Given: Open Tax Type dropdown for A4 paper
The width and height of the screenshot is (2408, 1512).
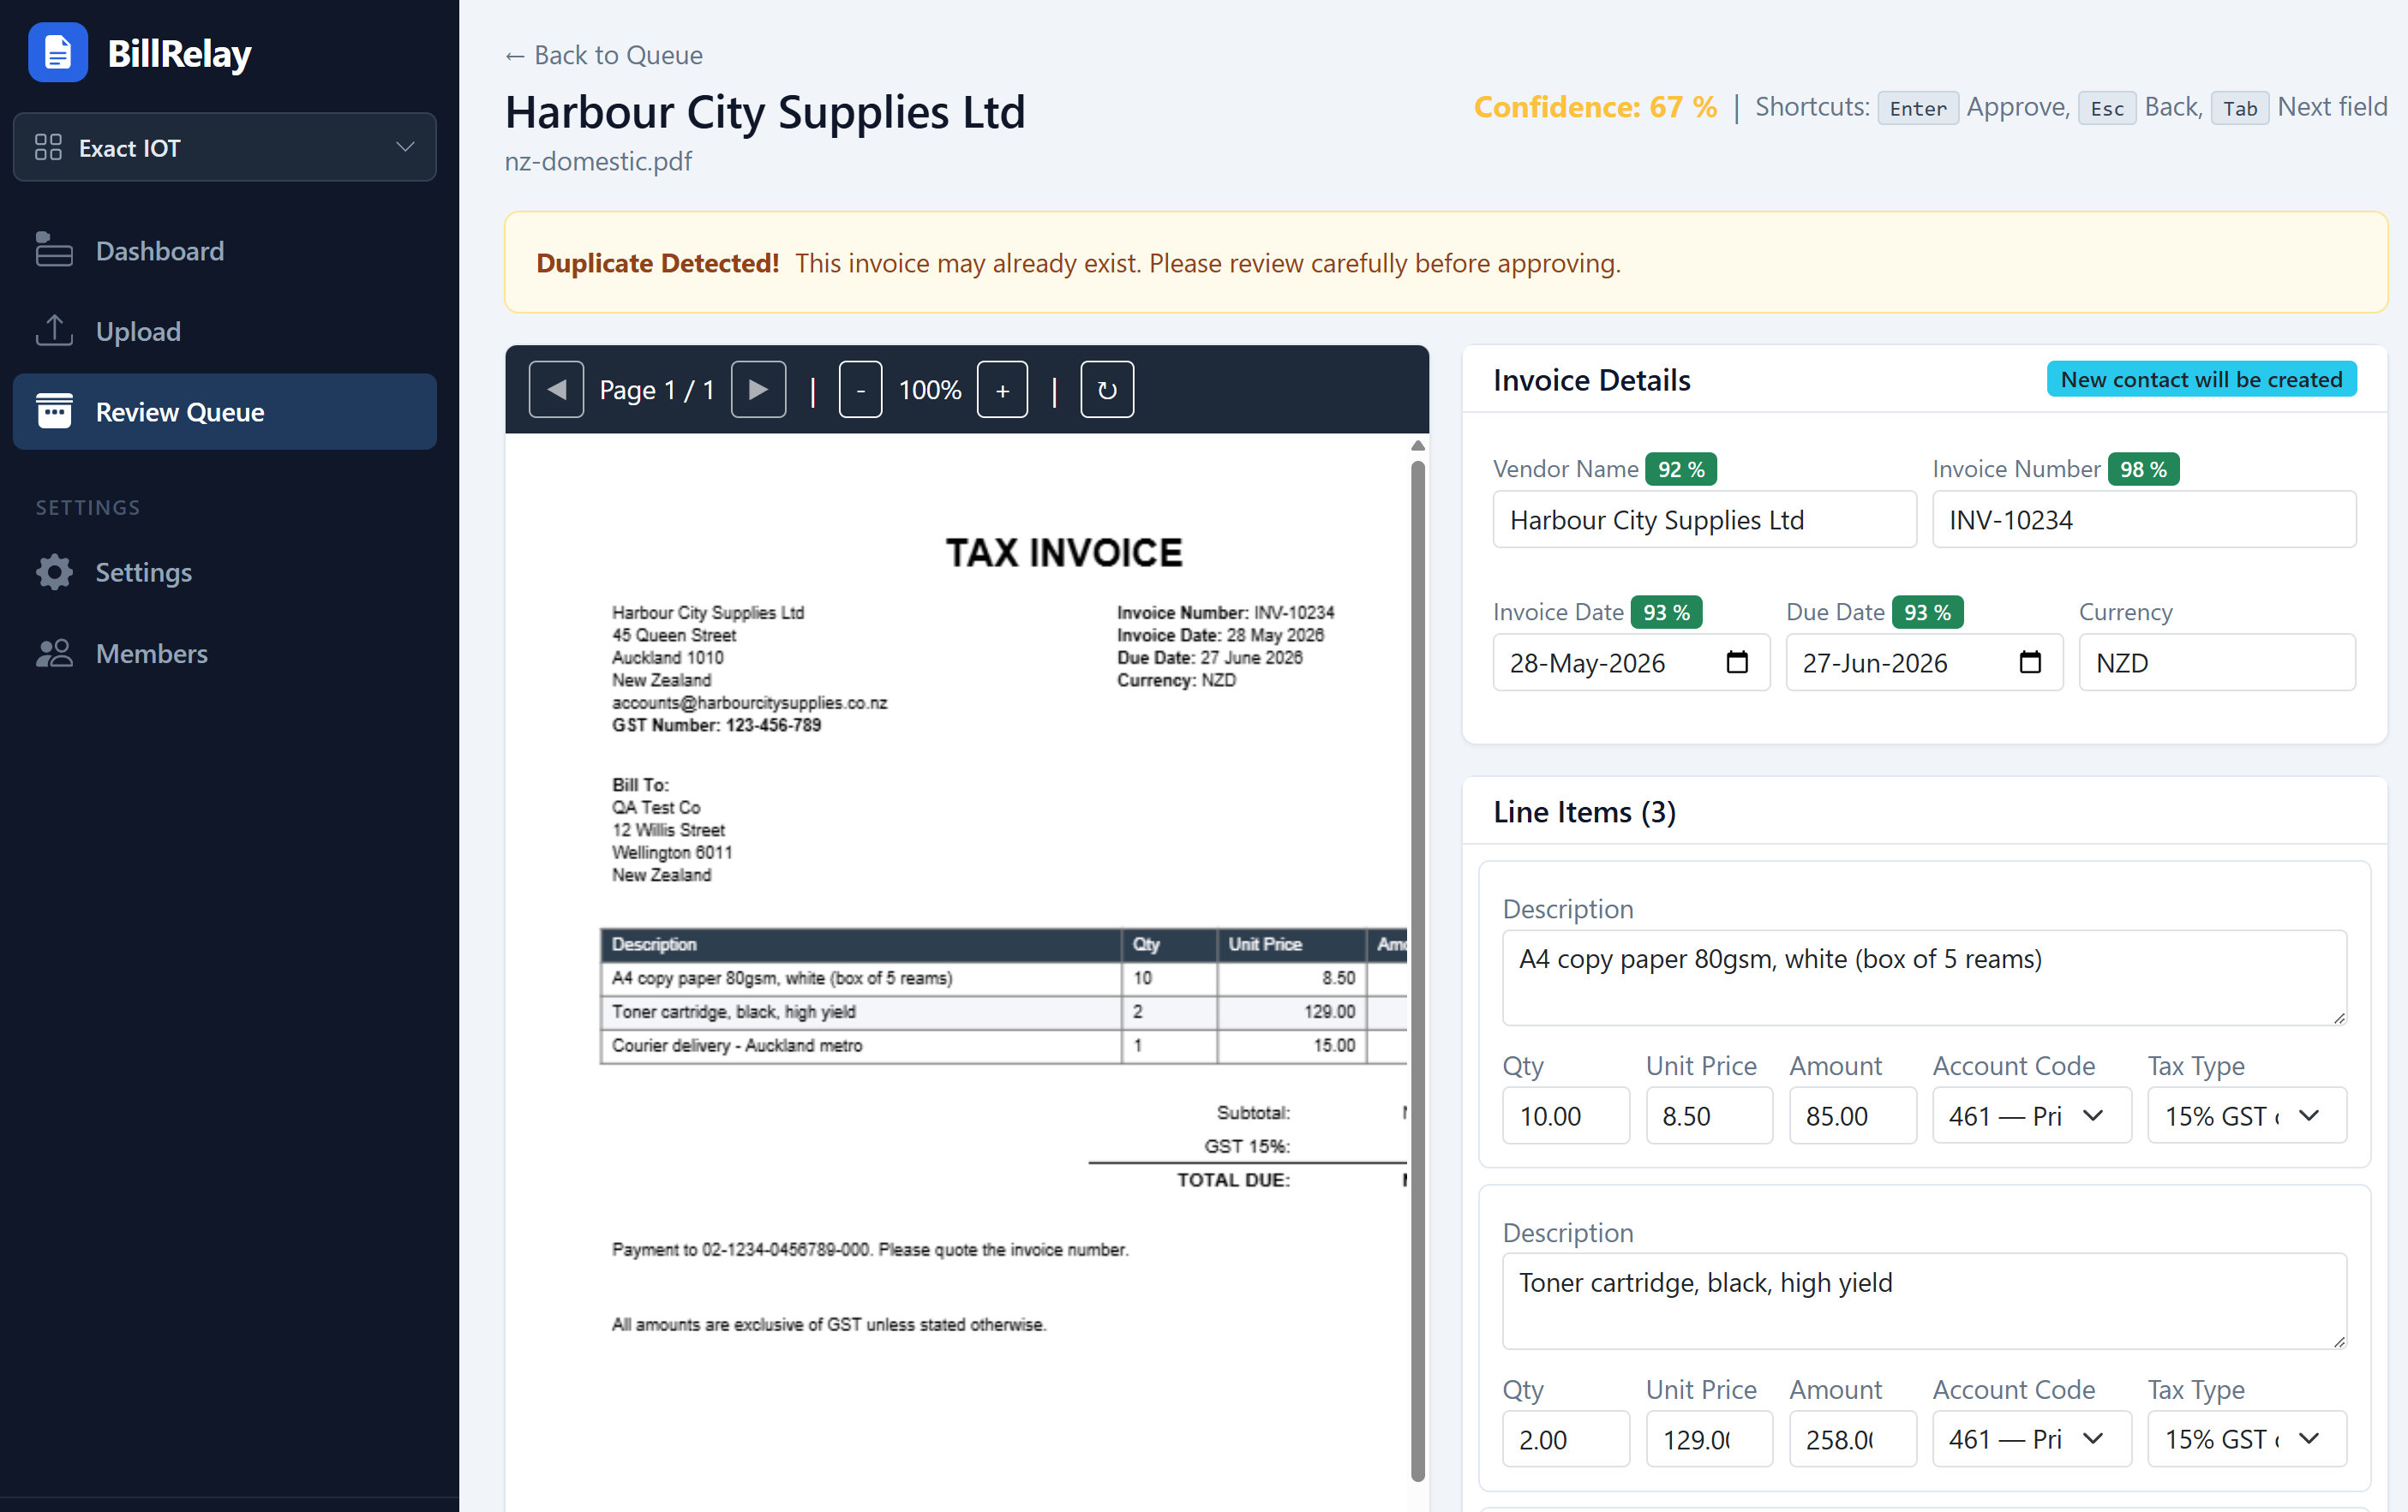Looking at the screenshot, I should [2247, 1115].
